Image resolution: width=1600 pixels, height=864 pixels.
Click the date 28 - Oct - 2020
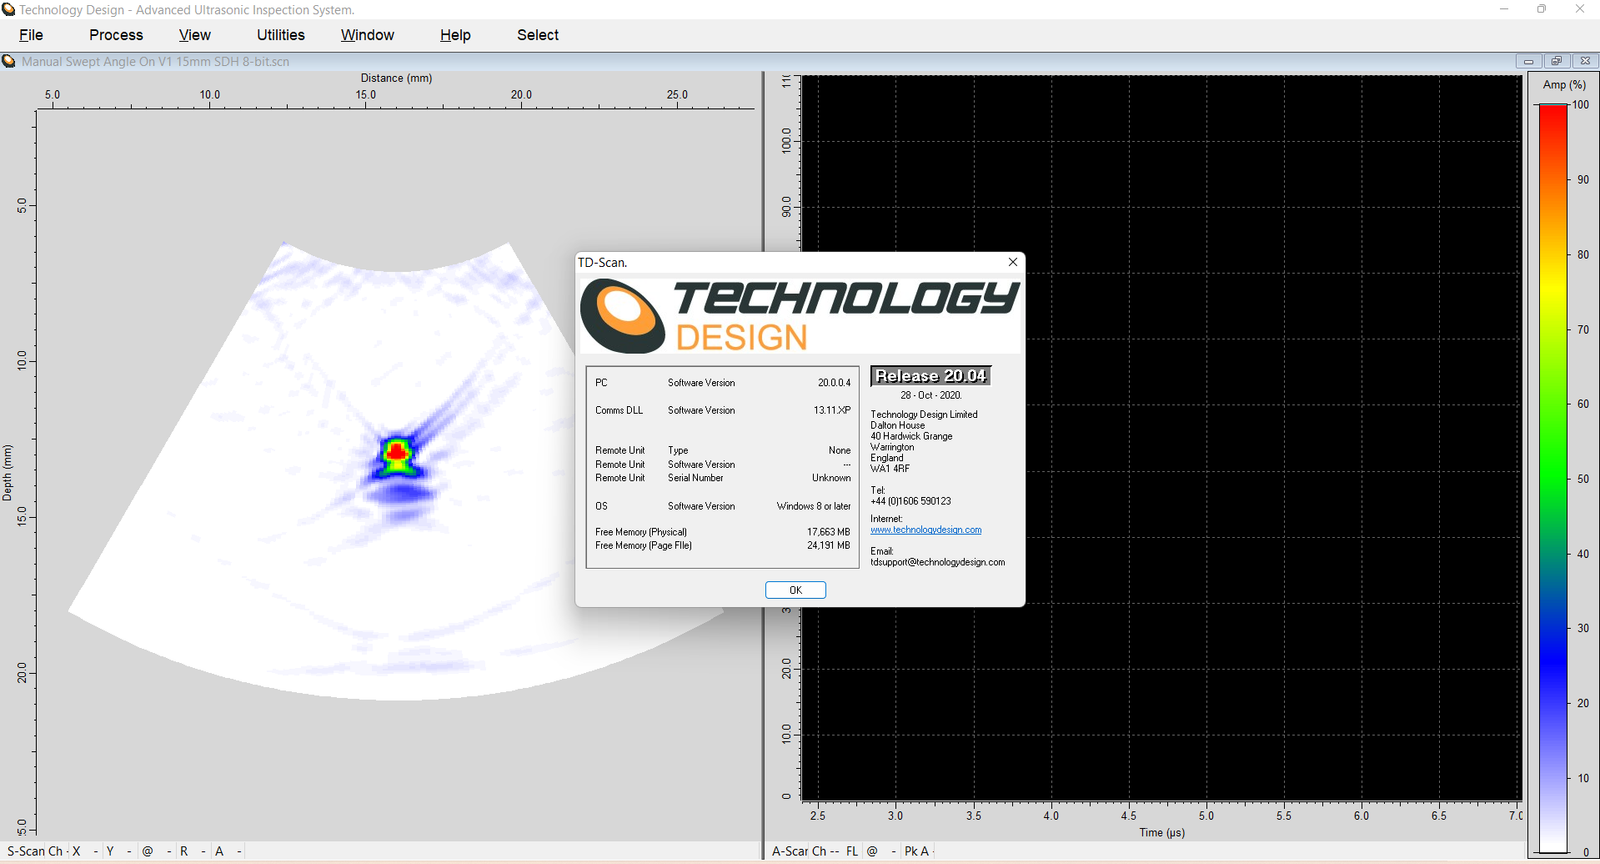(x=931, y=395)
